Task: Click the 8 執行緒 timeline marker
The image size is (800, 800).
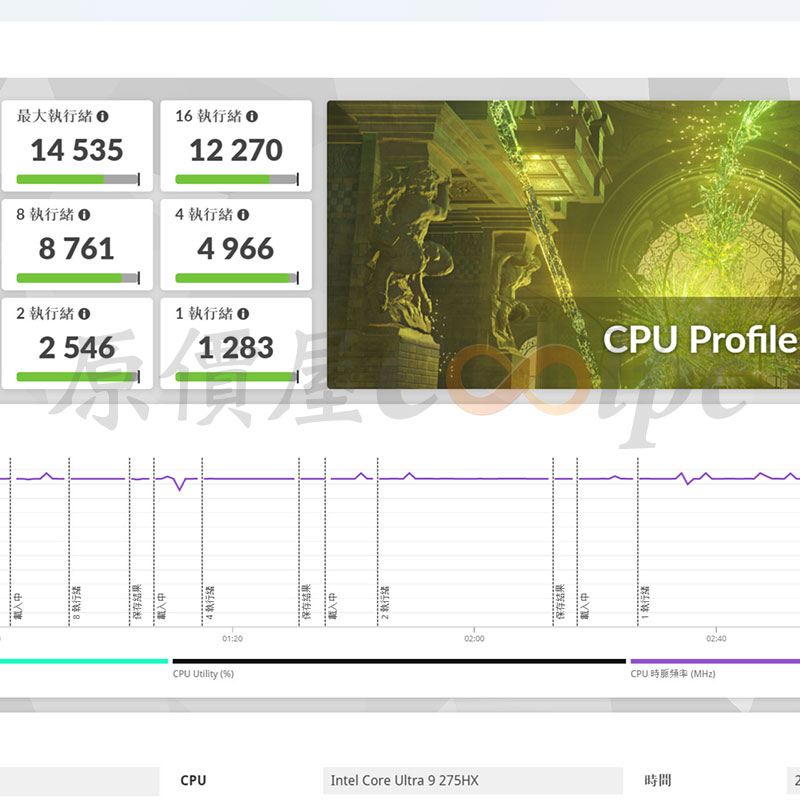Action: [76, 602]
